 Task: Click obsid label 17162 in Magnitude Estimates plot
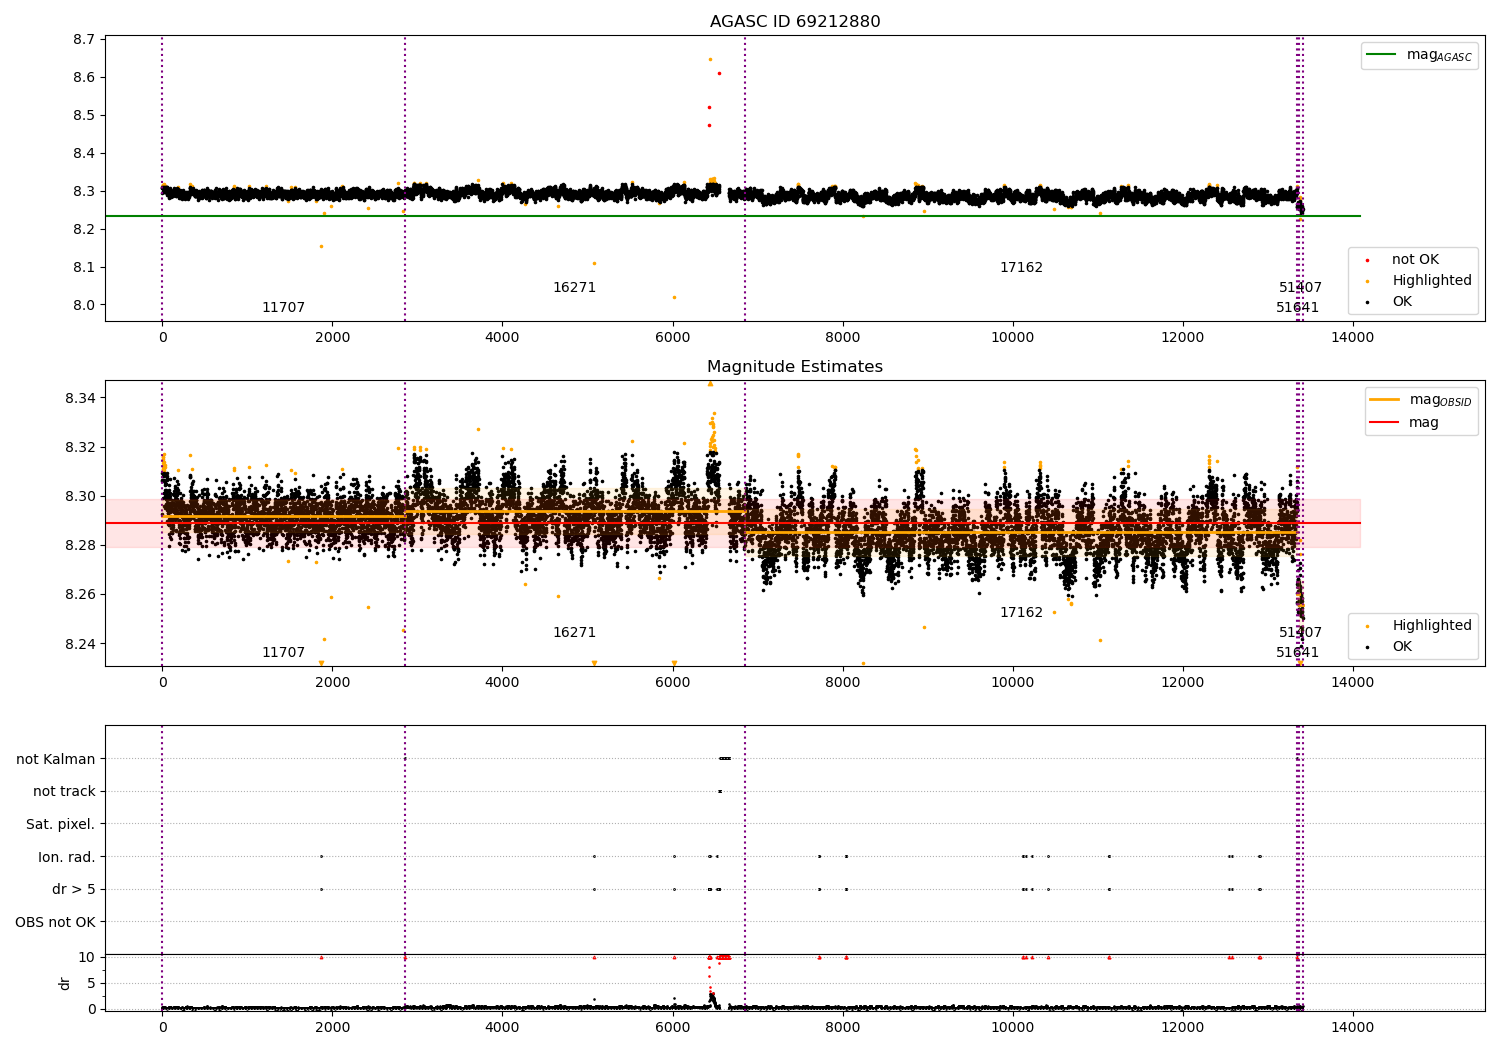(x=1021, y=613)
